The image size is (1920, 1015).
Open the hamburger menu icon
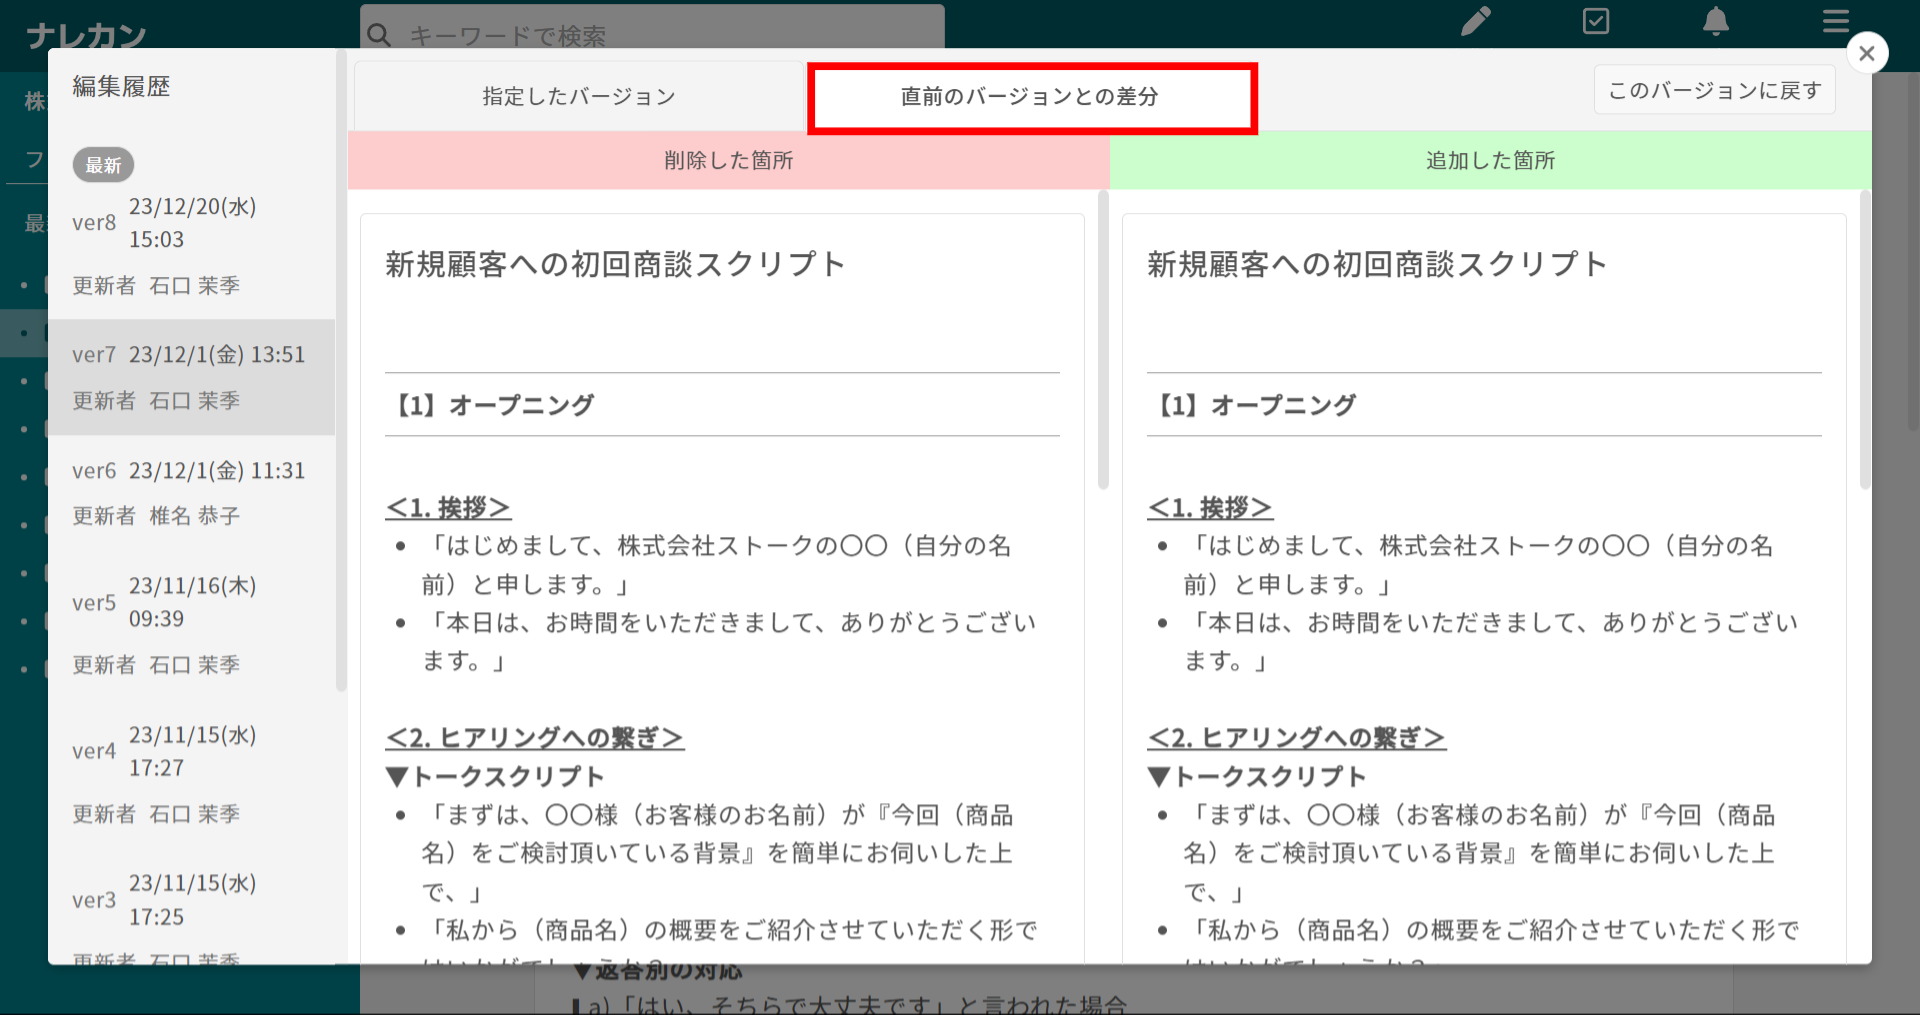(1835, 21)
